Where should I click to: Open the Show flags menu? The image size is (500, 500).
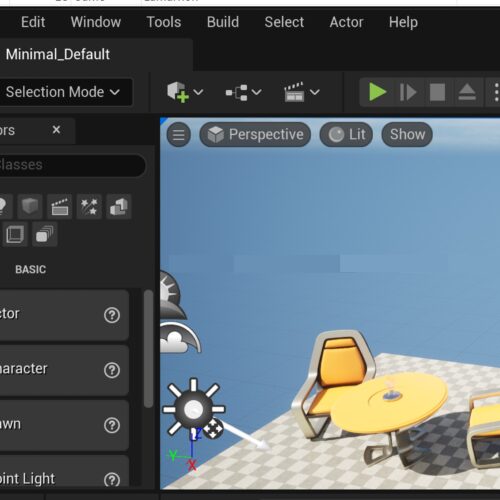point(407,135)
